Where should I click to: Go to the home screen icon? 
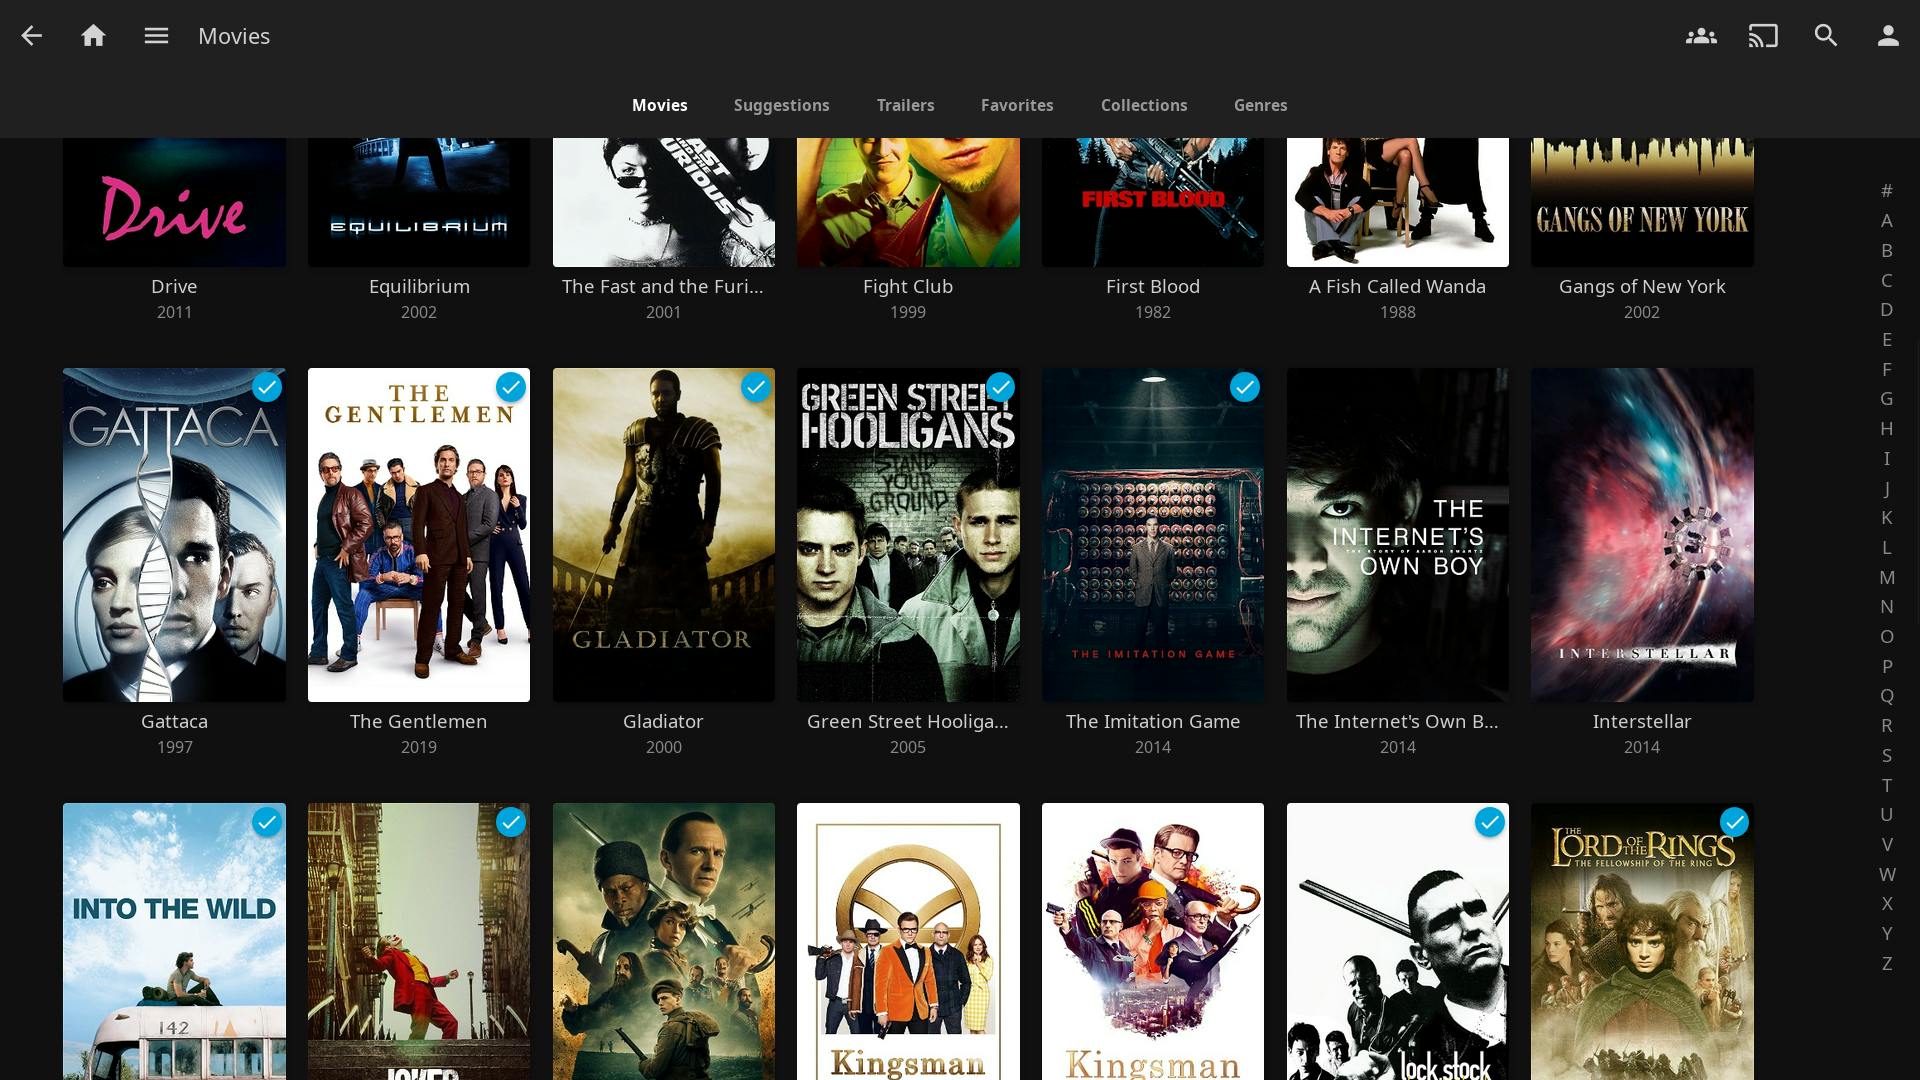coord(93,36)
